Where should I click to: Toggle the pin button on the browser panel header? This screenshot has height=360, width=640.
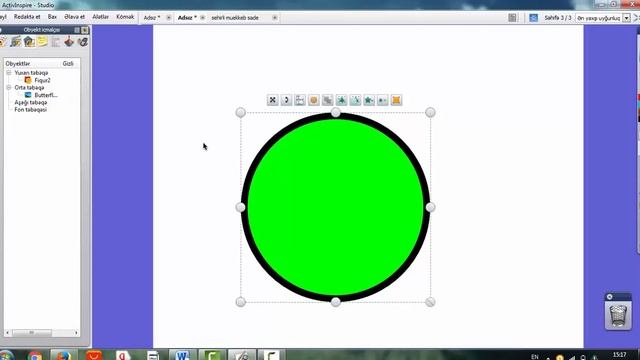84,30
